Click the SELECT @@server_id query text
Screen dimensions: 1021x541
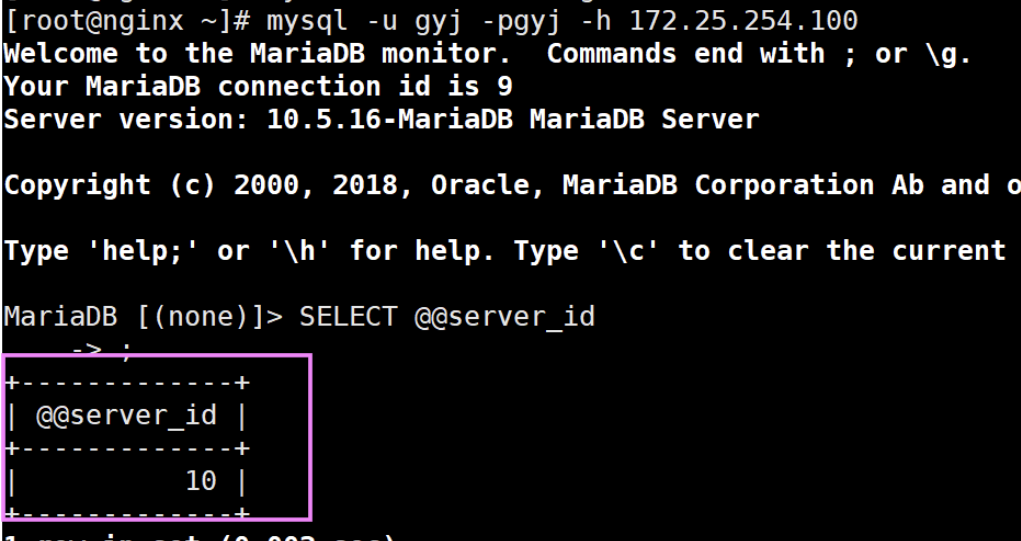447,317
